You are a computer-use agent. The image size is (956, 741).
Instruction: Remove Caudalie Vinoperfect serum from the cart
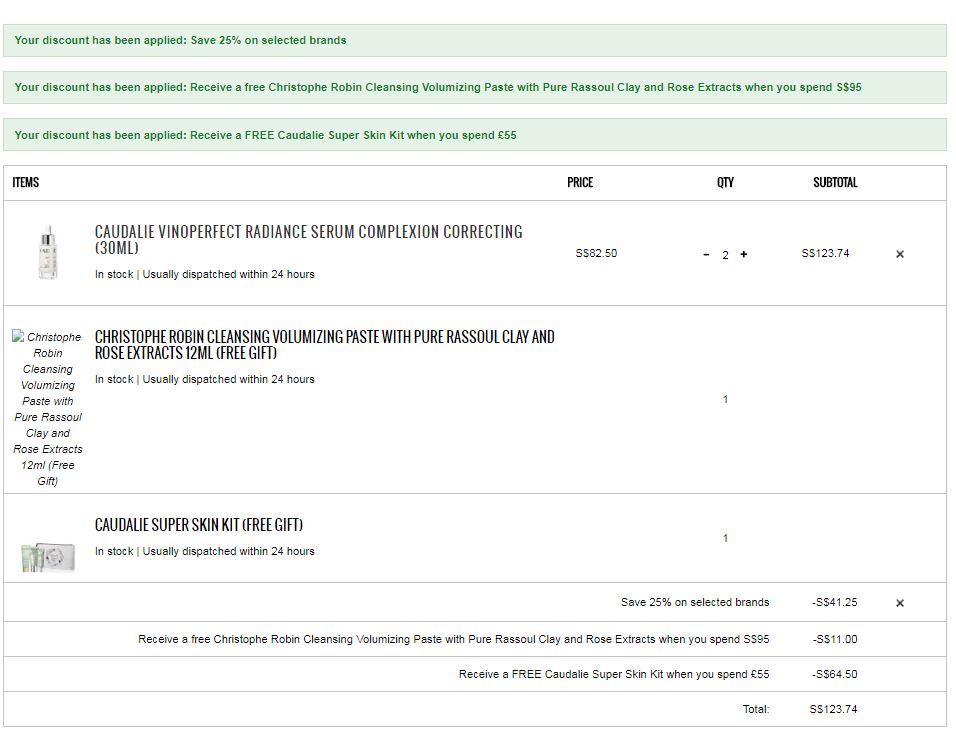[899, 254]
